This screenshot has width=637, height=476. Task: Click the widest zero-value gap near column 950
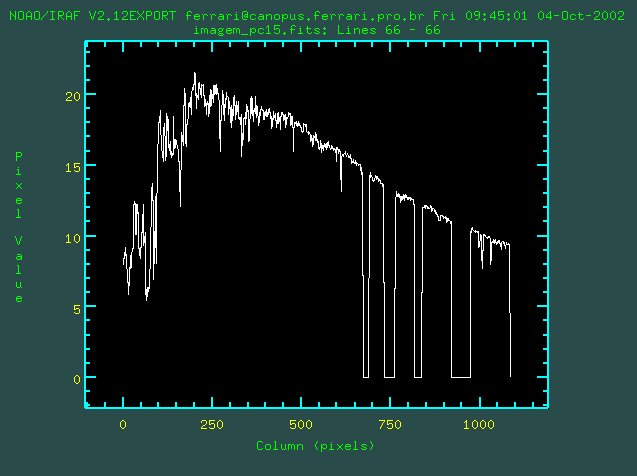(461, 377)
